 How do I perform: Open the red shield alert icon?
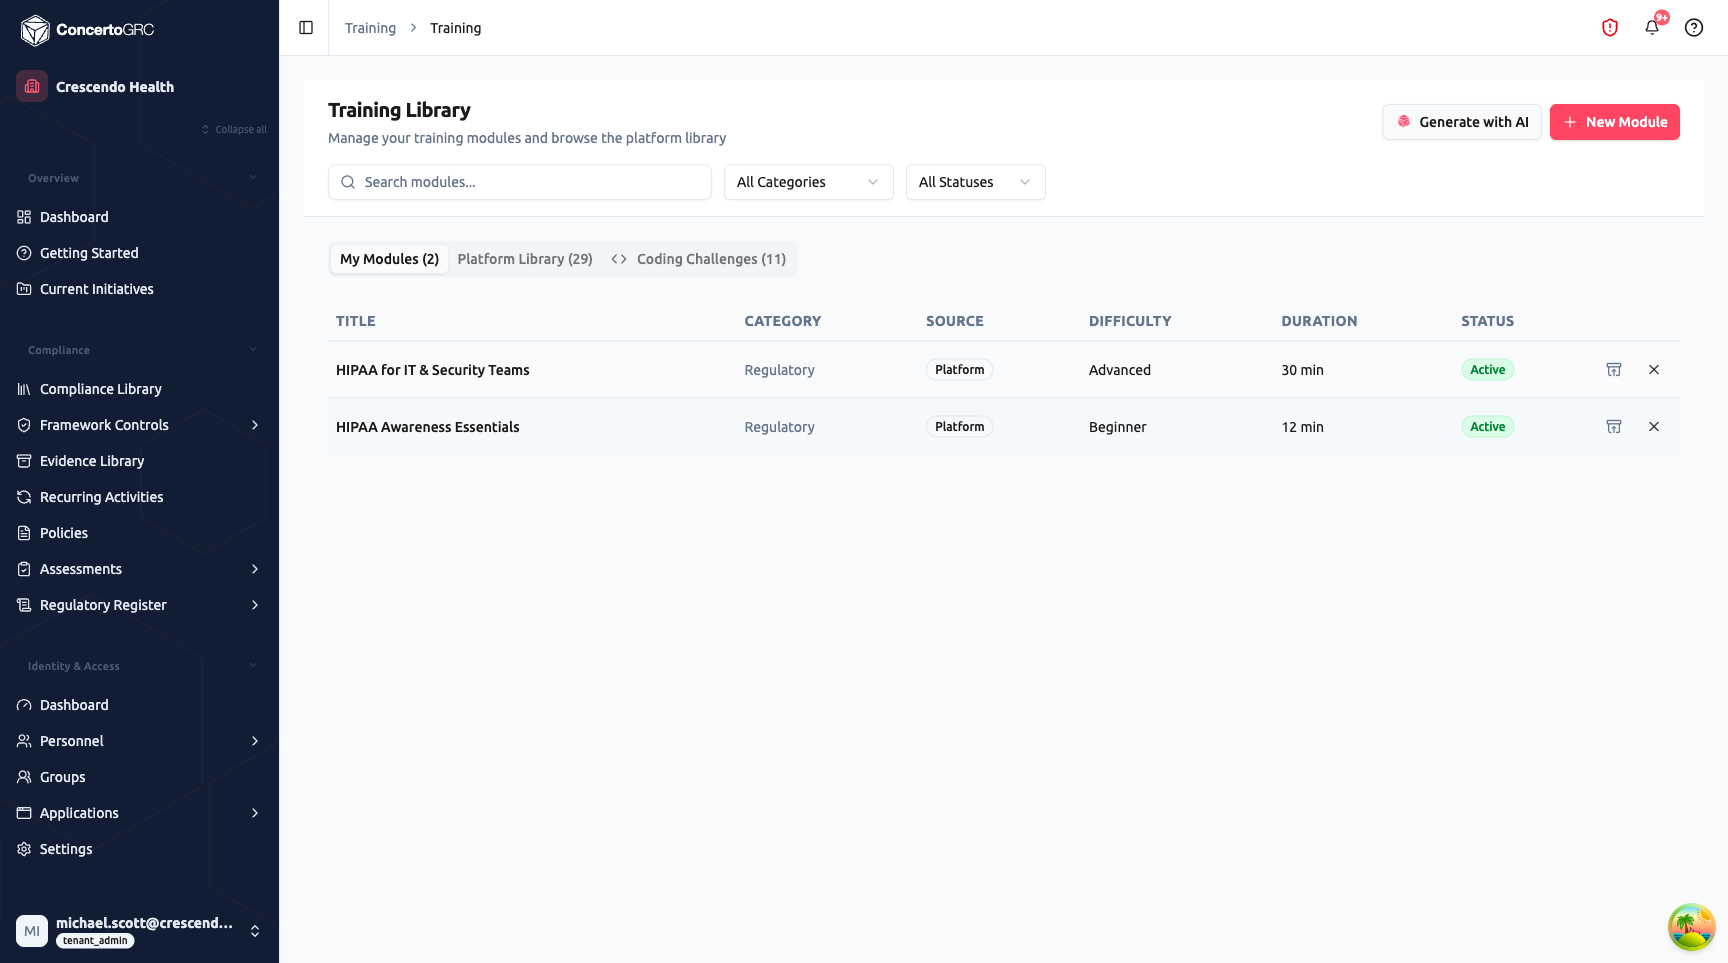(1610, 28)
